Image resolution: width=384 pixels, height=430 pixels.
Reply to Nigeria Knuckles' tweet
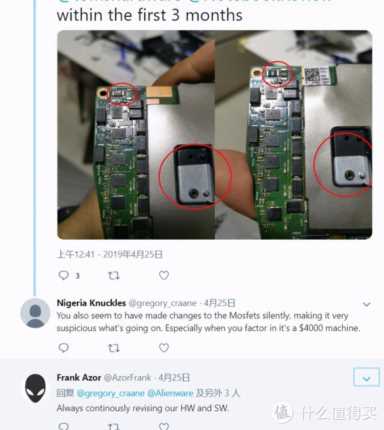click(x=64, y=348)
